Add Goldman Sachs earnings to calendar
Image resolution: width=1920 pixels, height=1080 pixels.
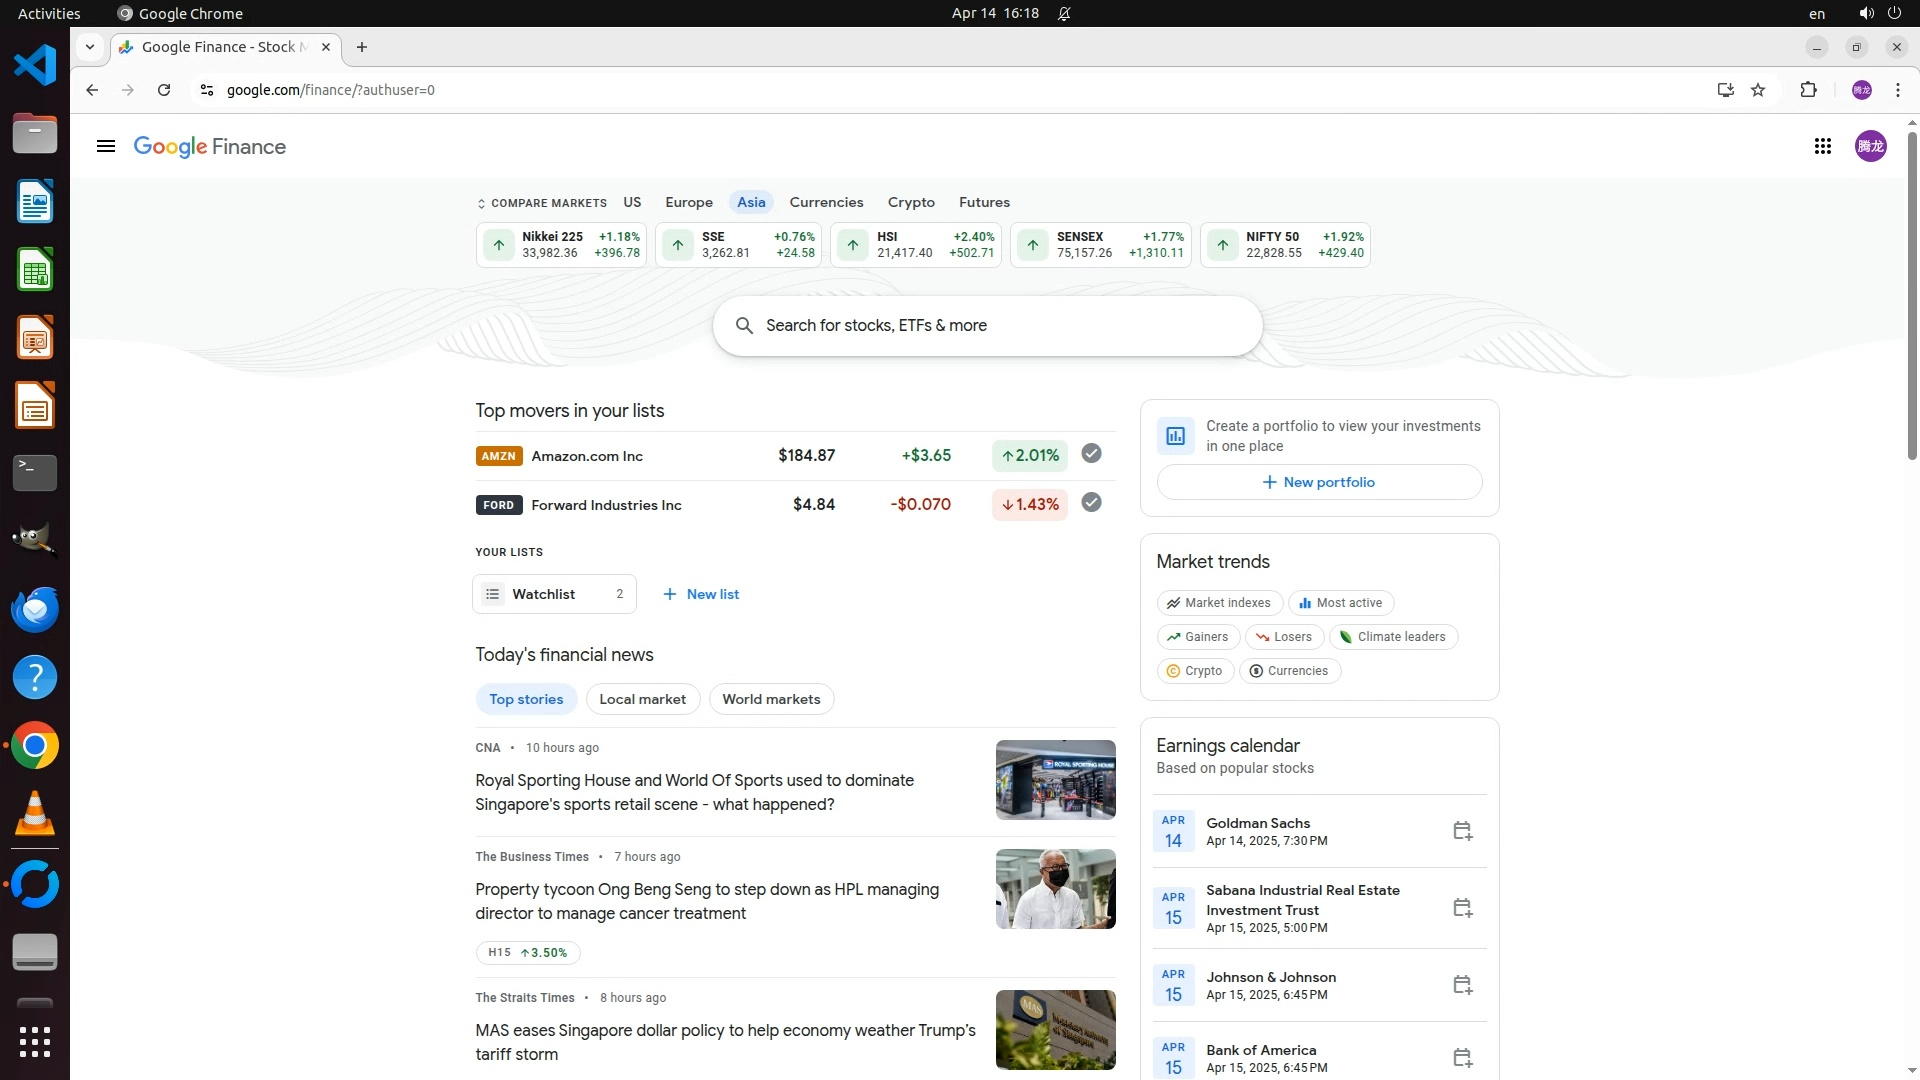(1462, 831)
